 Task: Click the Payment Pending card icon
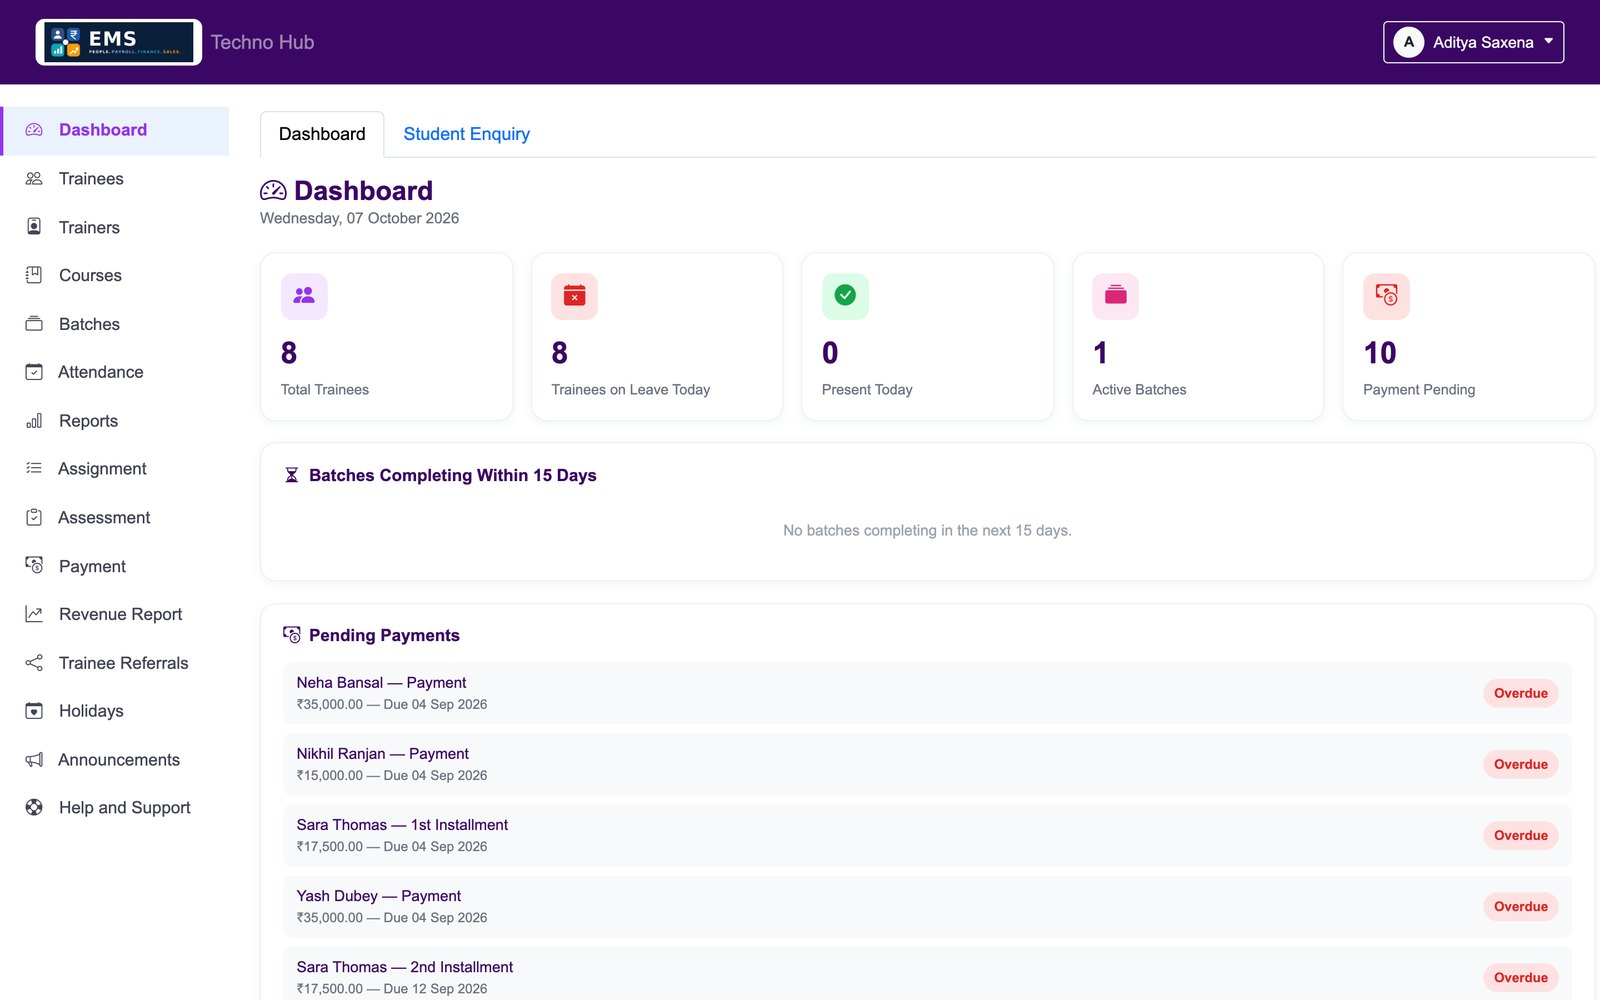[1386, 296]
